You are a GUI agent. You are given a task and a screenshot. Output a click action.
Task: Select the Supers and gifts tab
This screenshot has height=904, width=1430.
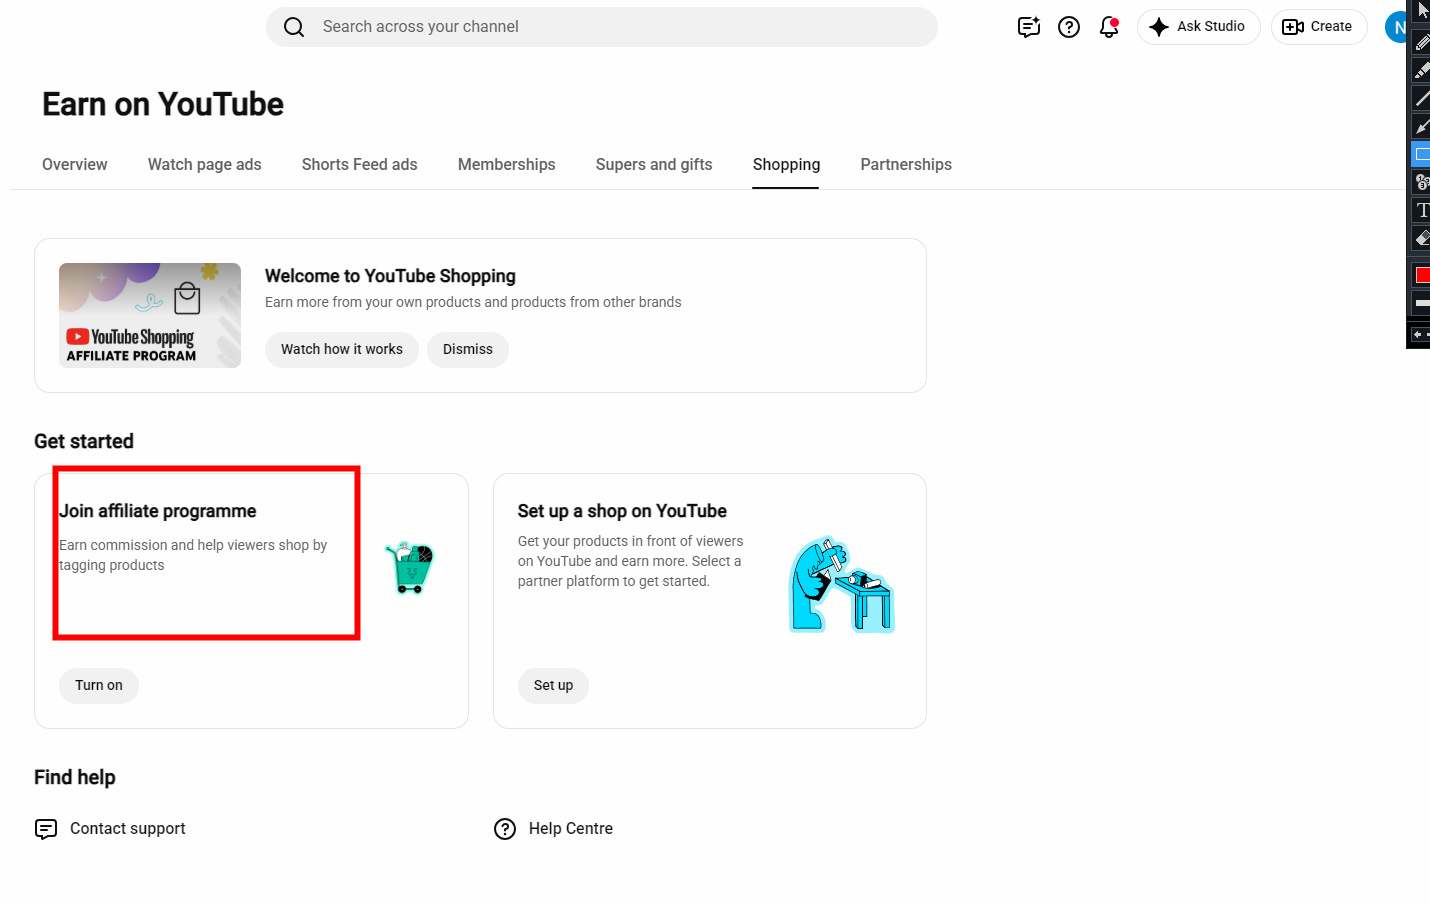654,165
